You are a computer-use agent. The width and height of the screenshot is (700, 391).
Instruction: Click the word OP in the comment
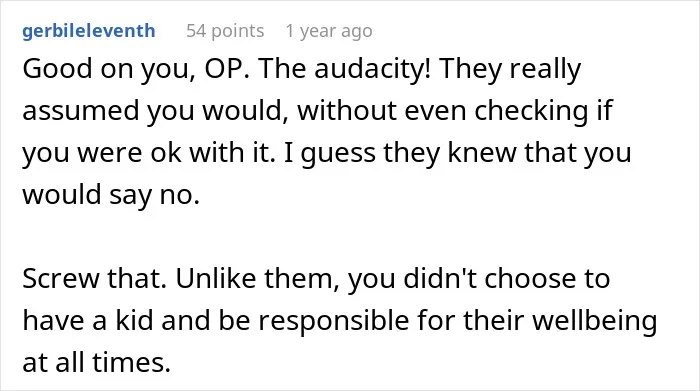[226, 69]
